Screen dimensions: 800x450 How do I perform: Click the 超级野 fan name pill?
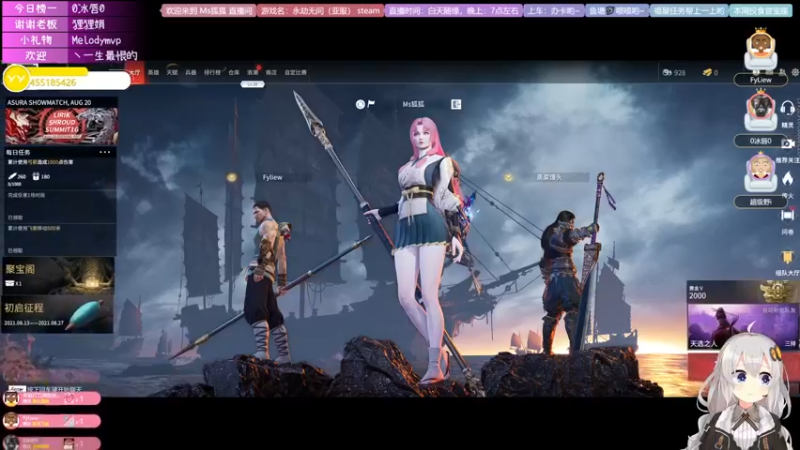760,202
